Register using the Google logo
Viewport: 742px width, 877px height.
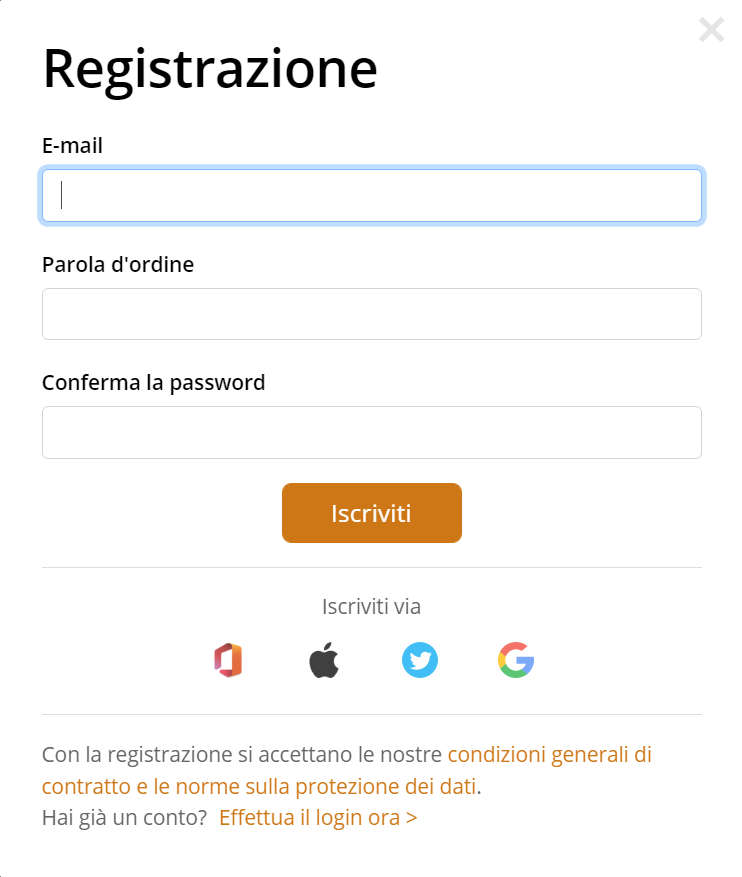click(516, 660)
